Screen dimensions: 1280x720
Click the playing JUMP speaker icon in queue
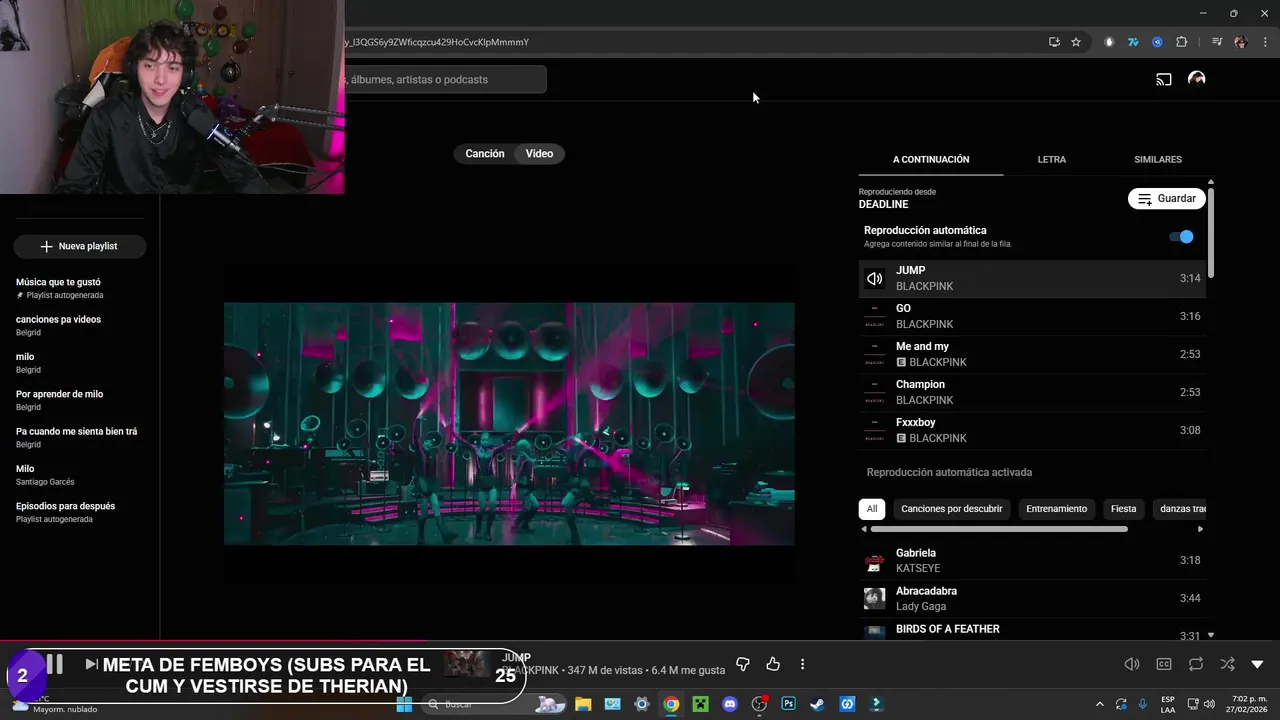click(875, 279)
